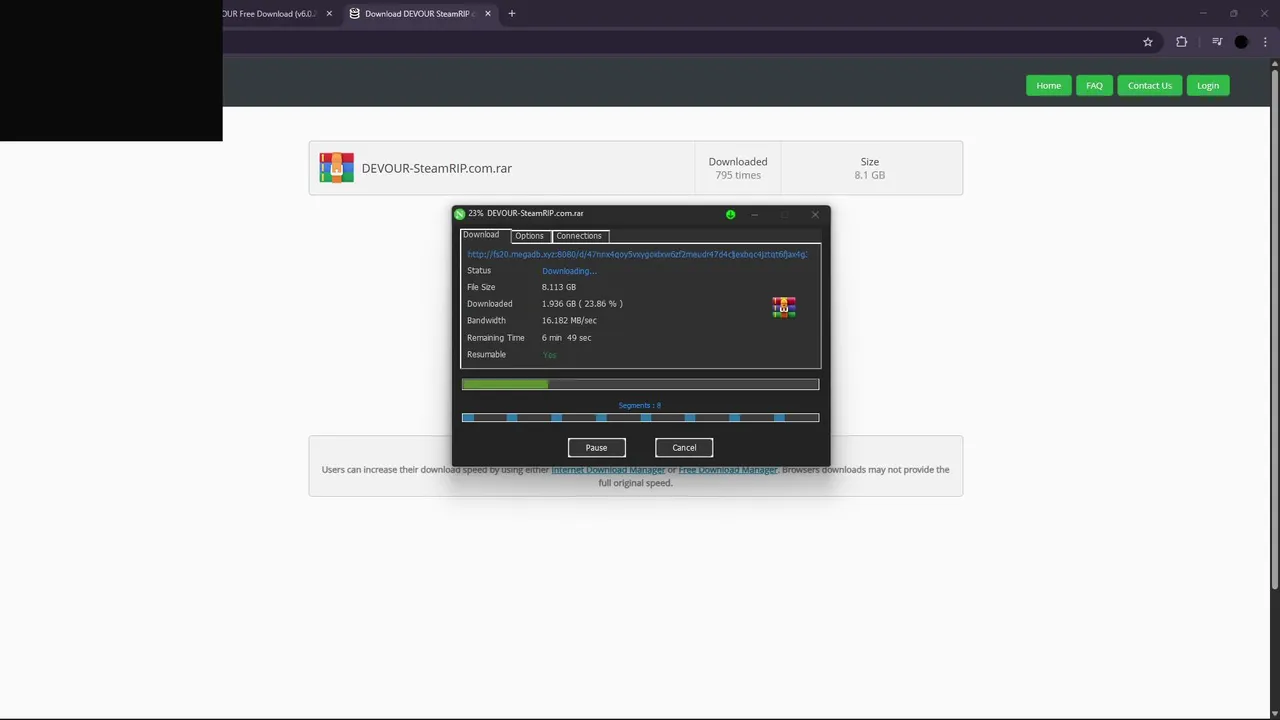Go to the Home page
The height and width of the screenshot is (720, 1280).
[1048, 85]
